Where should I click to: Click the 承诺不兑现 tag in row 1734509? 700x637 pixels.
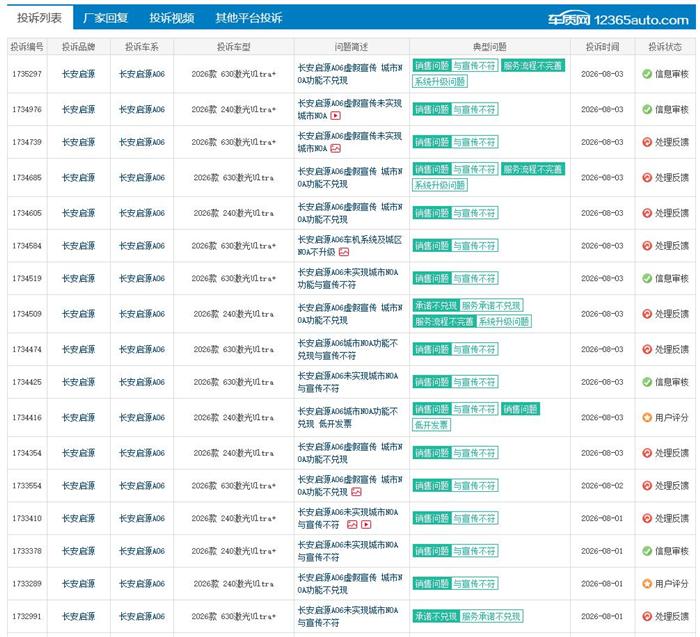[x=436, y=306]
